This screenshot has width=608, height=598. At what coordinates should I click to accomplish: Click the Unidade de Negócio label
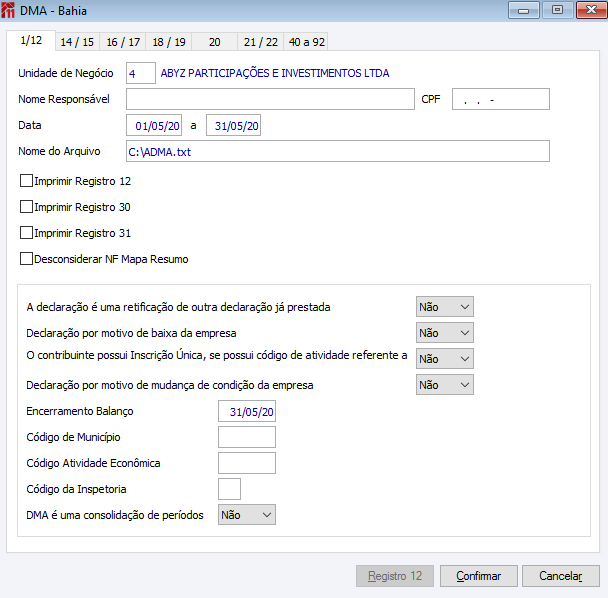click(66, 73)
